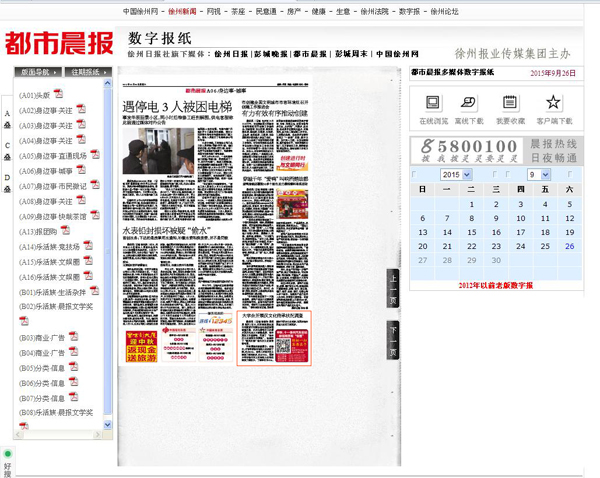Open PDF icon next to (A01)头版
Image resolution: width=600 pixels, height=478 pixels.
pos(58,95)
